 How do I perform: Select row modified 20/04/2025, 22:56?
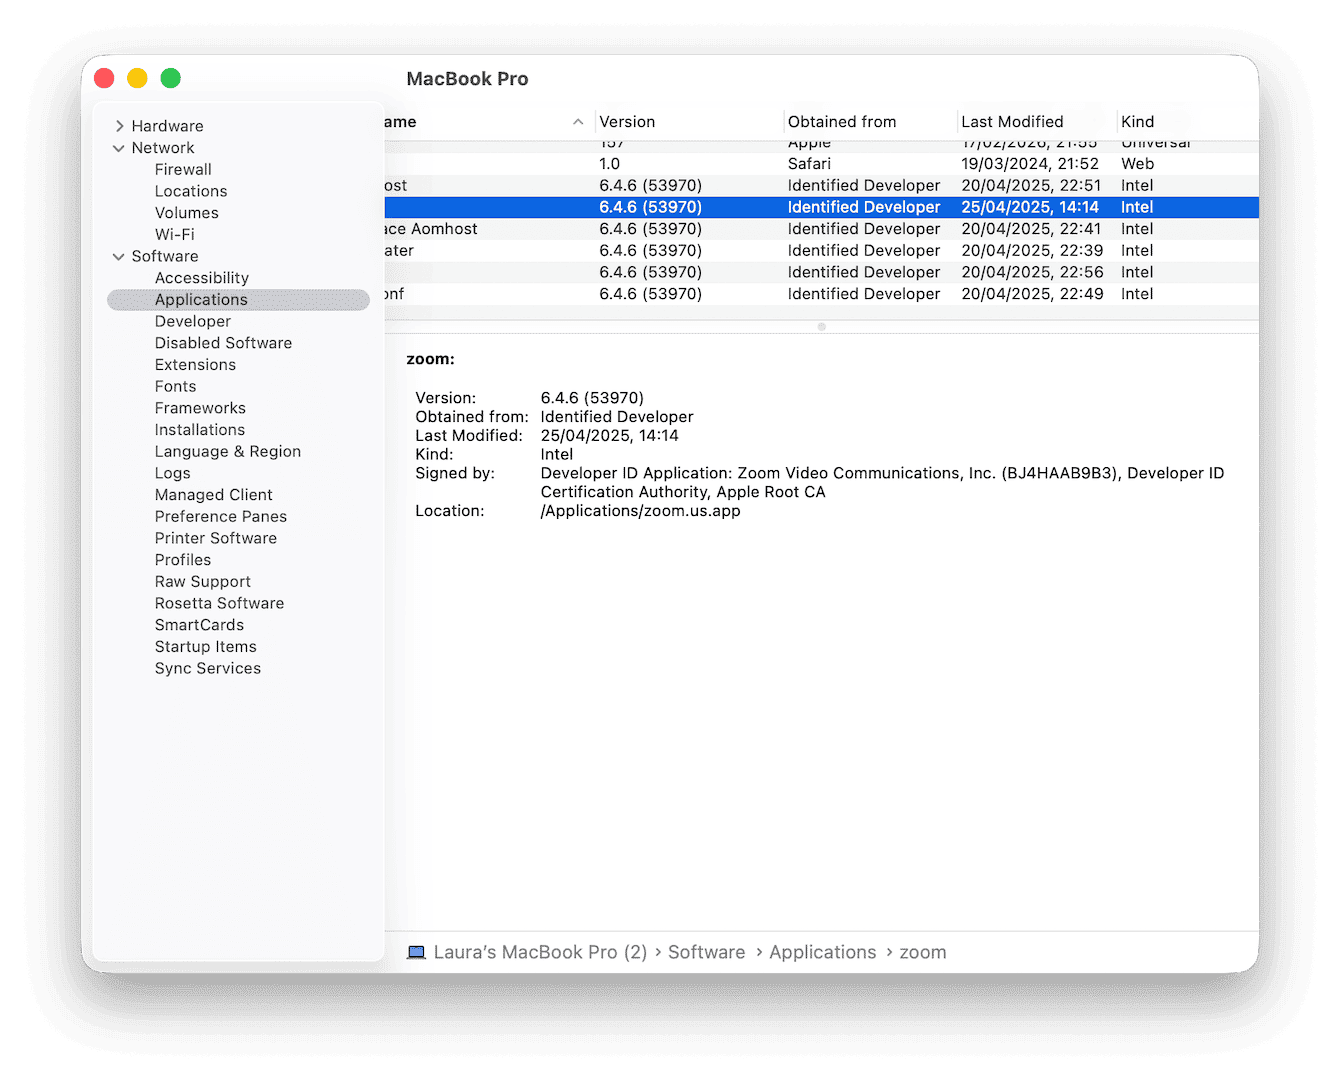pyautogui.click(x=821, y=272)
